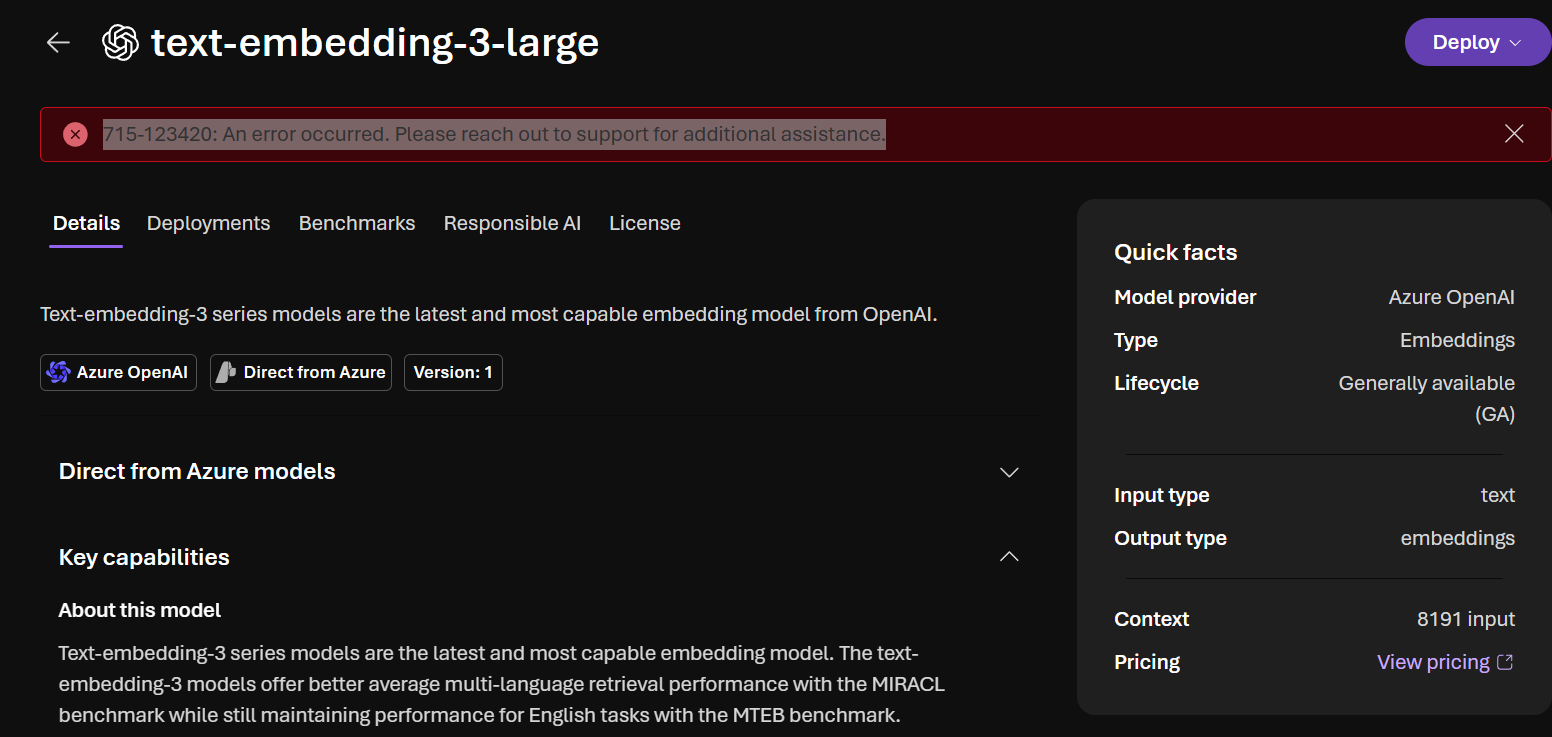1552x737 pixels.
Task: Click the 8191 input context value
Action: tap(1466, 619)
